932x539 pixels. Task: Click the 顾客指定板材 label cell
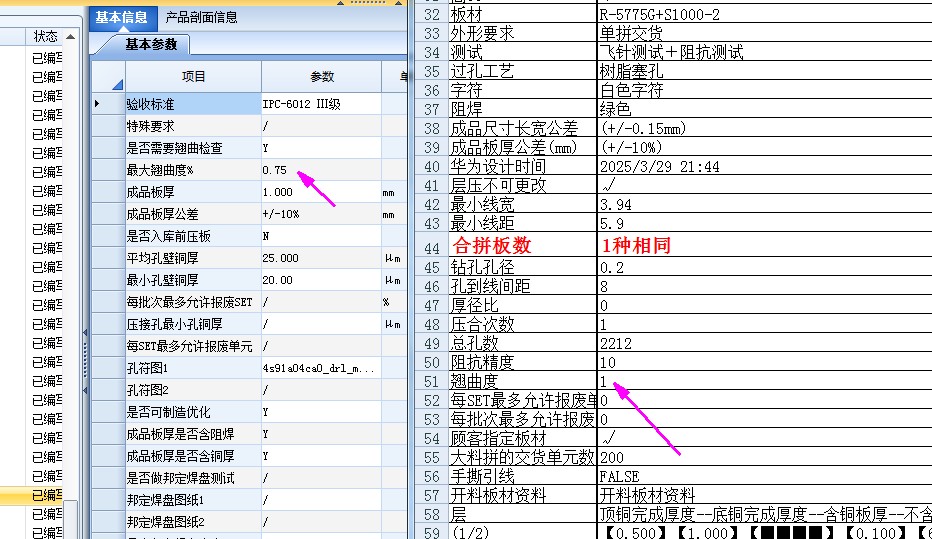[522, 438]
